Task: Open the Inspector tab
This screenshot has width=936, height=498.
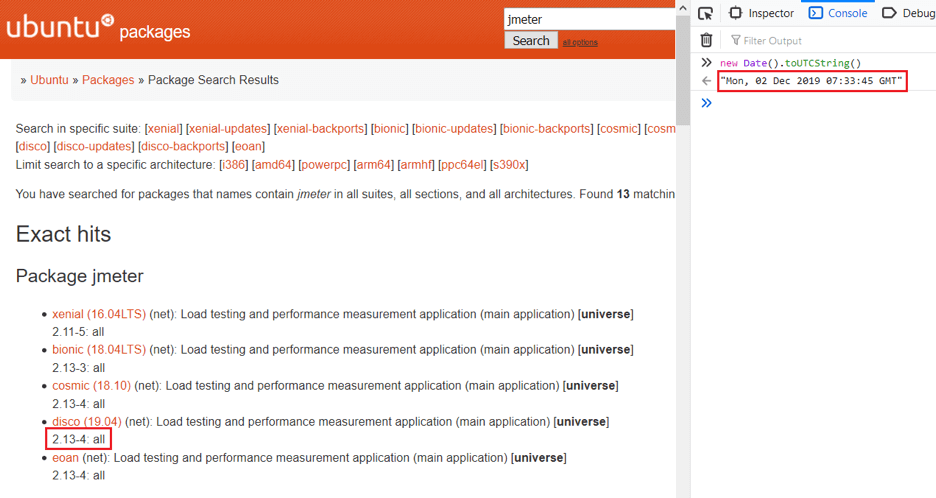Action: (x=762, y=13)
